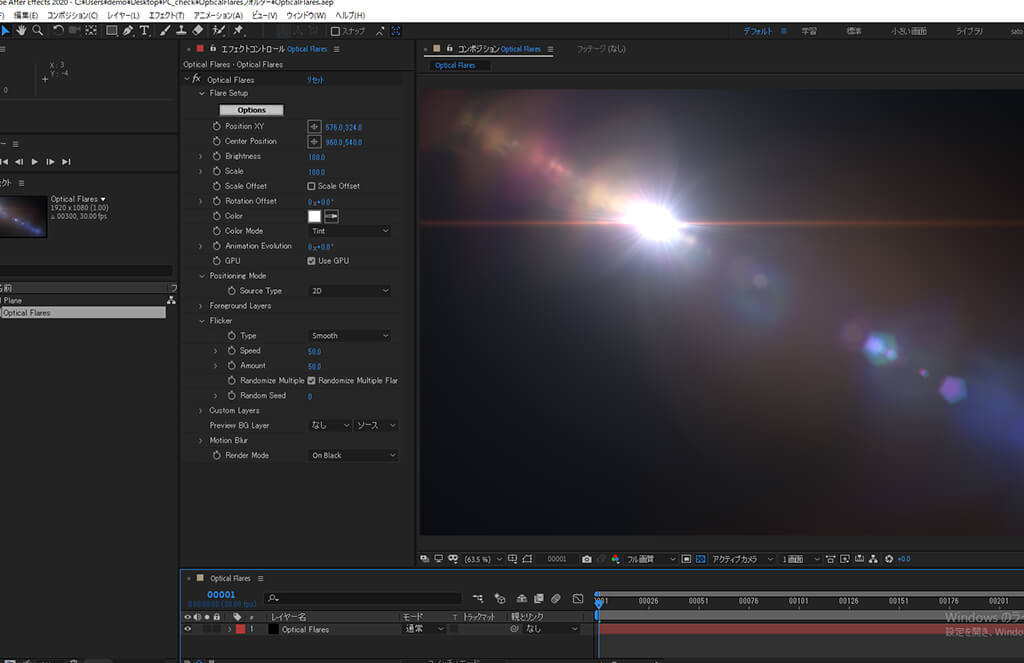Click the リセット reset link
Screen dimensions: 1024x663
click(x=315, y=80)
